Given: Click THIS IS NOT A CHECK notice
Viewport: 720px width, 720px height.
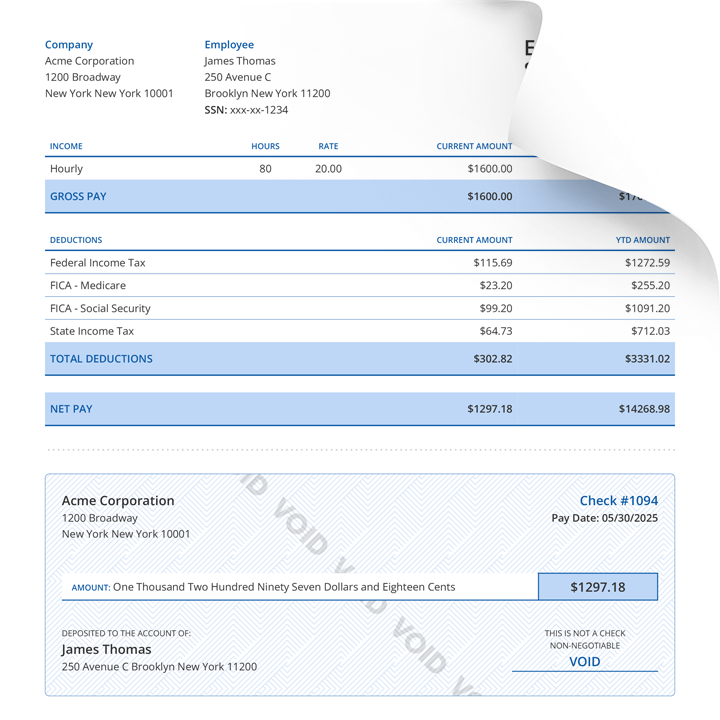Looking at the screenshot, I should [x=585, y=633].
